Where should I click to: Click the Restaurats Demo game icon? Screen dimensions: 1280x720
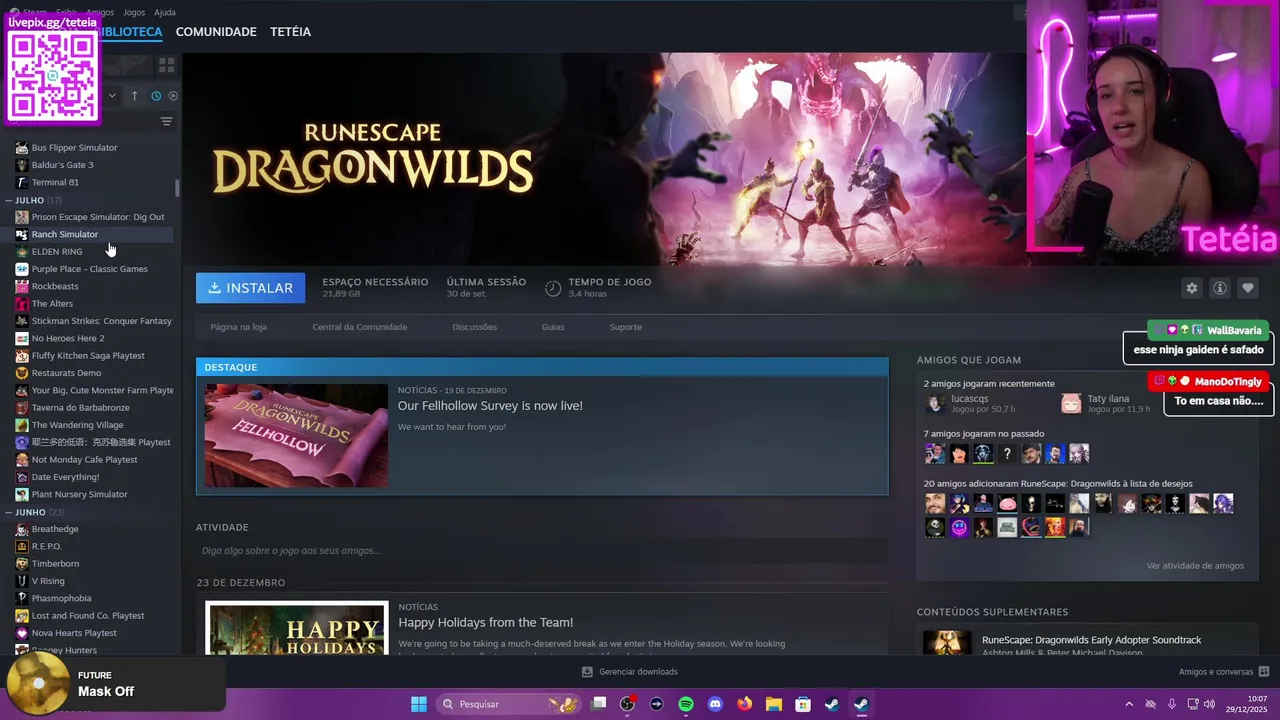pyautogui.click(x=21, y=373)
